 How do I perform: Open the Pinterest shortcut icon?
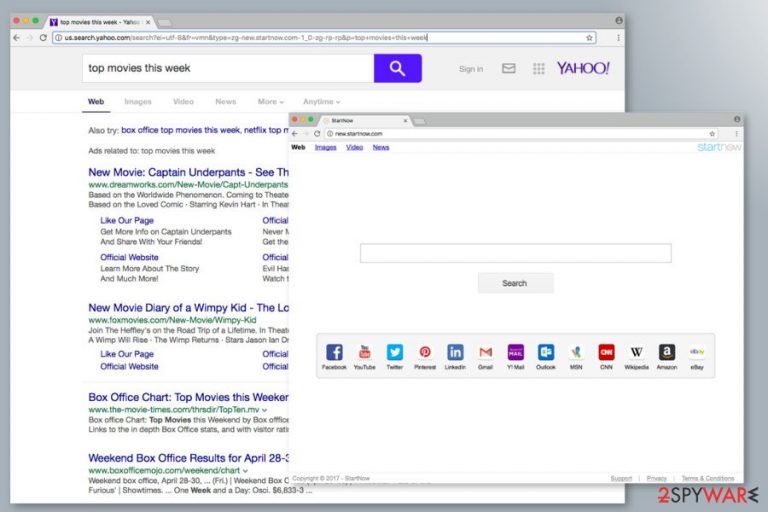pos(425,352)
